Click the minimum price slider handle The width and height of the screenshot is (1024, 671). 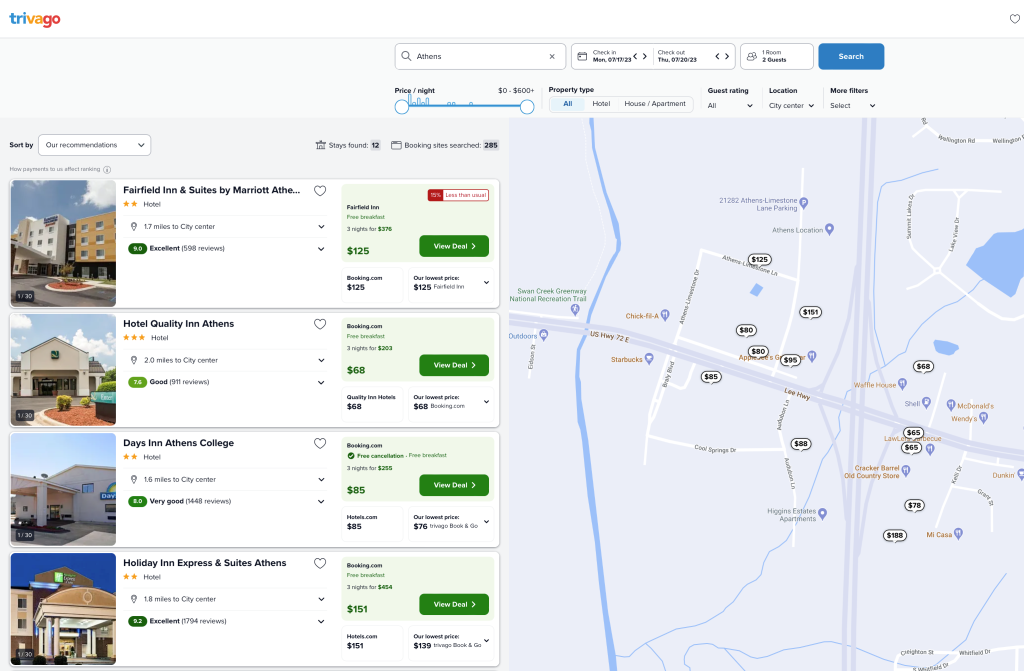click(x=402, y=107)
